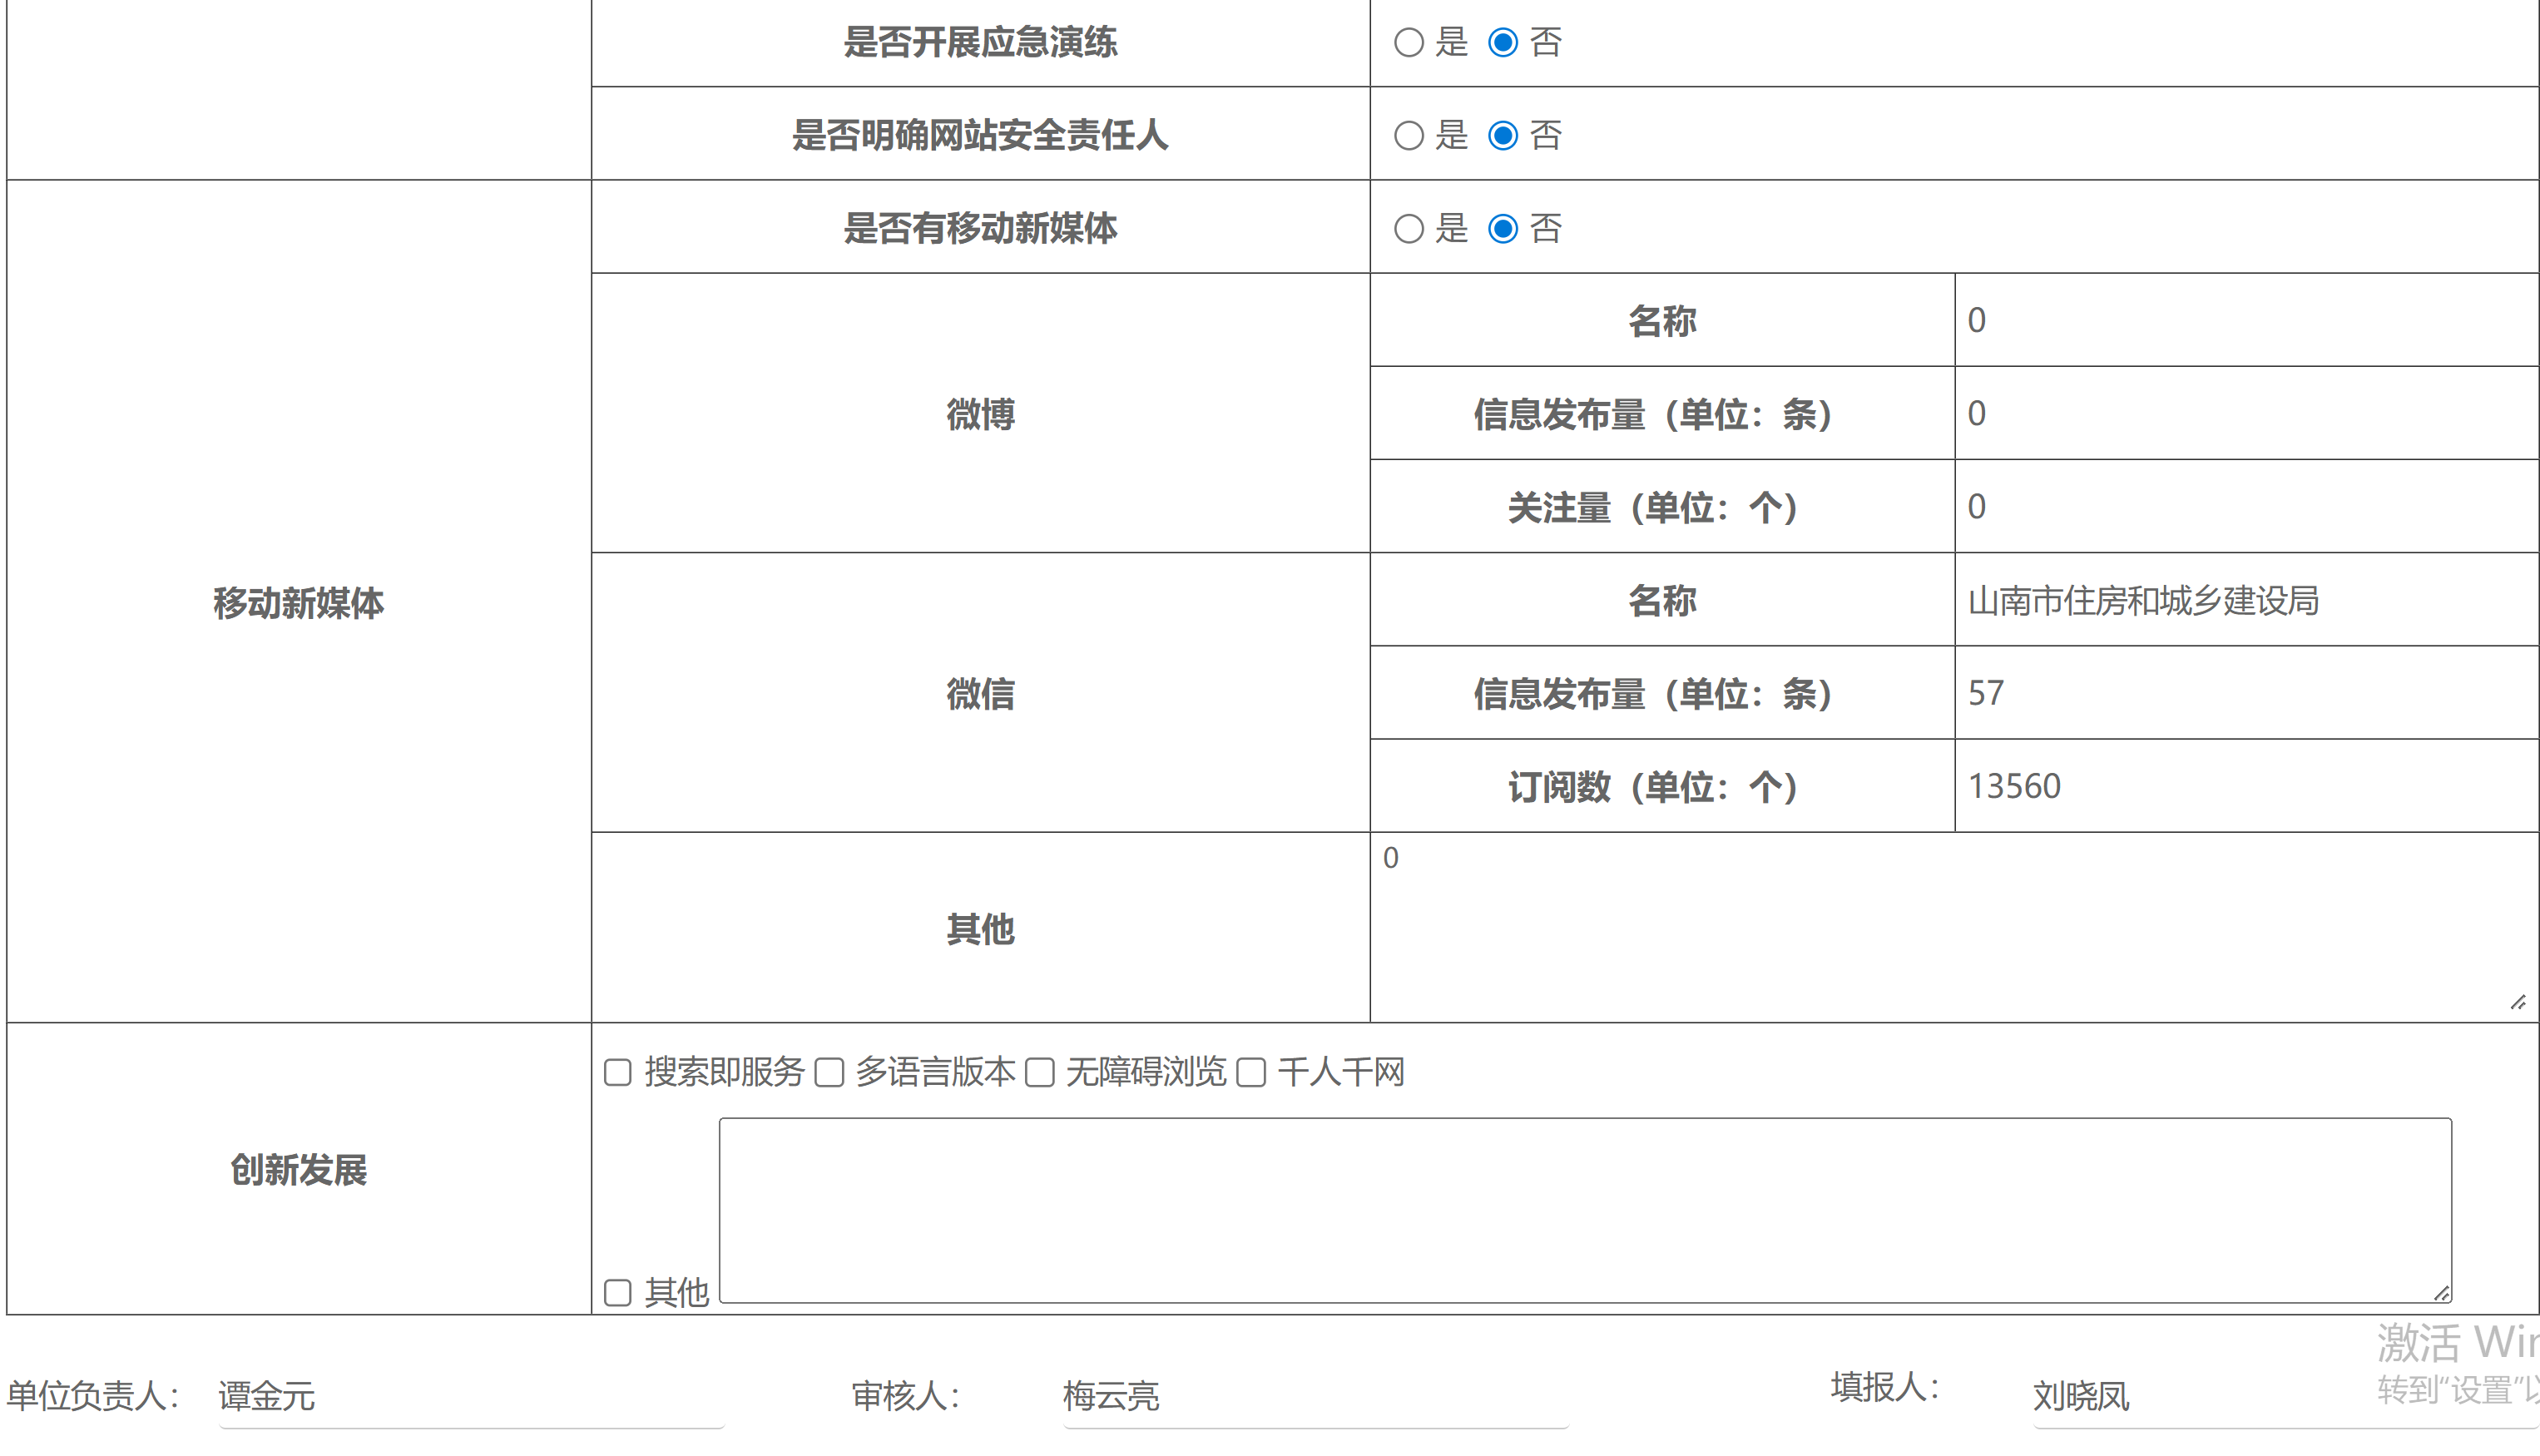Click the 创新发展 其他 description textarea
The width and height of the screenshot is (2540, 1456).
coord(1585,1210)
